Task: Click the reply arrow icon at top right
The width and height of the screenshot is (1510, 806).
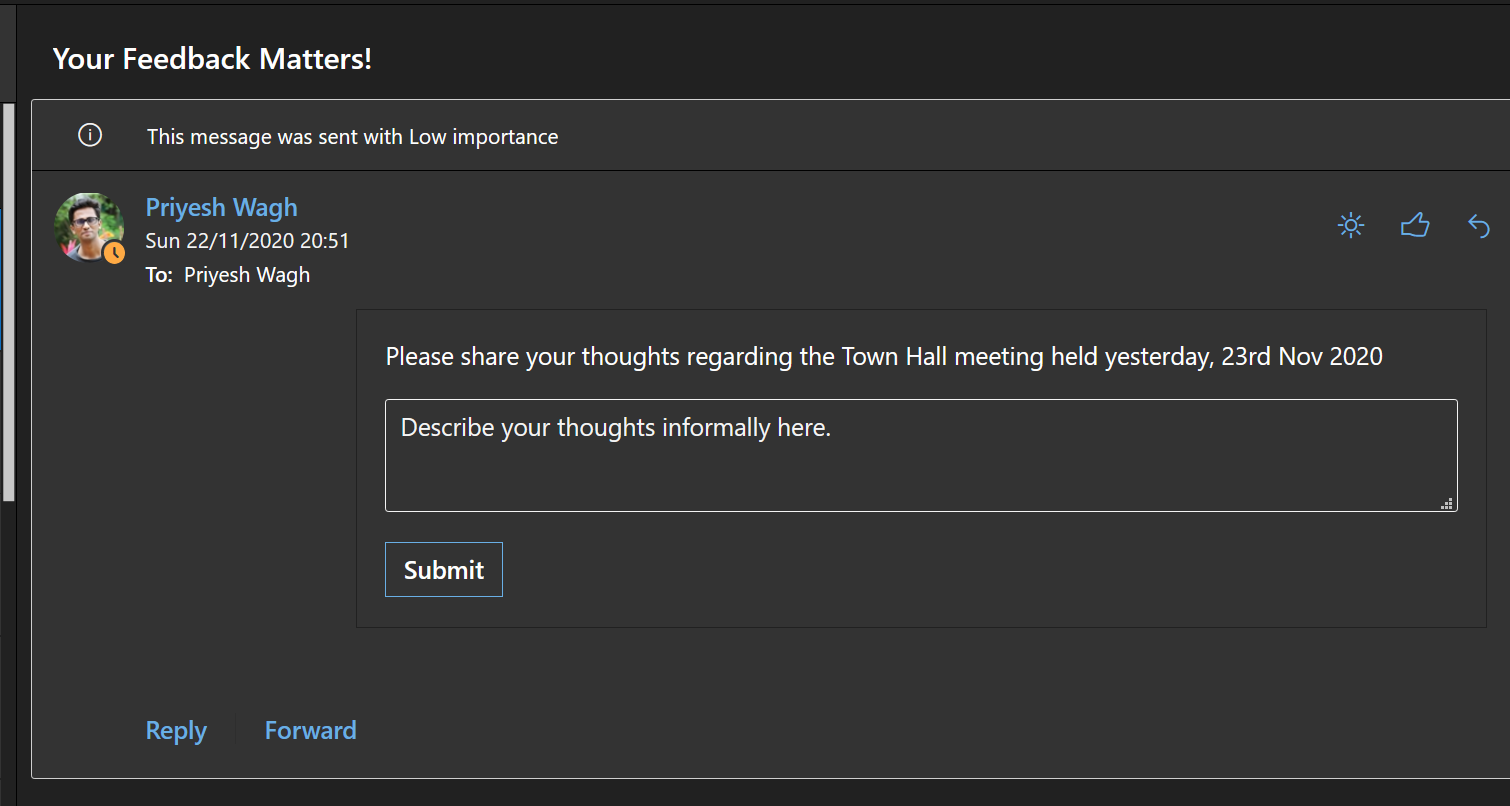Action: (1479, 226)
